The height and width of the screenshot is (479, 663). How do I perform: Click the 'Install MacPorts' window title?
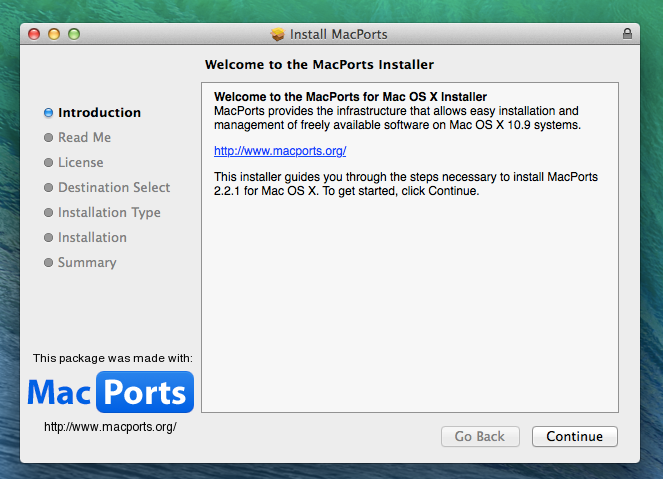(339, 34)
